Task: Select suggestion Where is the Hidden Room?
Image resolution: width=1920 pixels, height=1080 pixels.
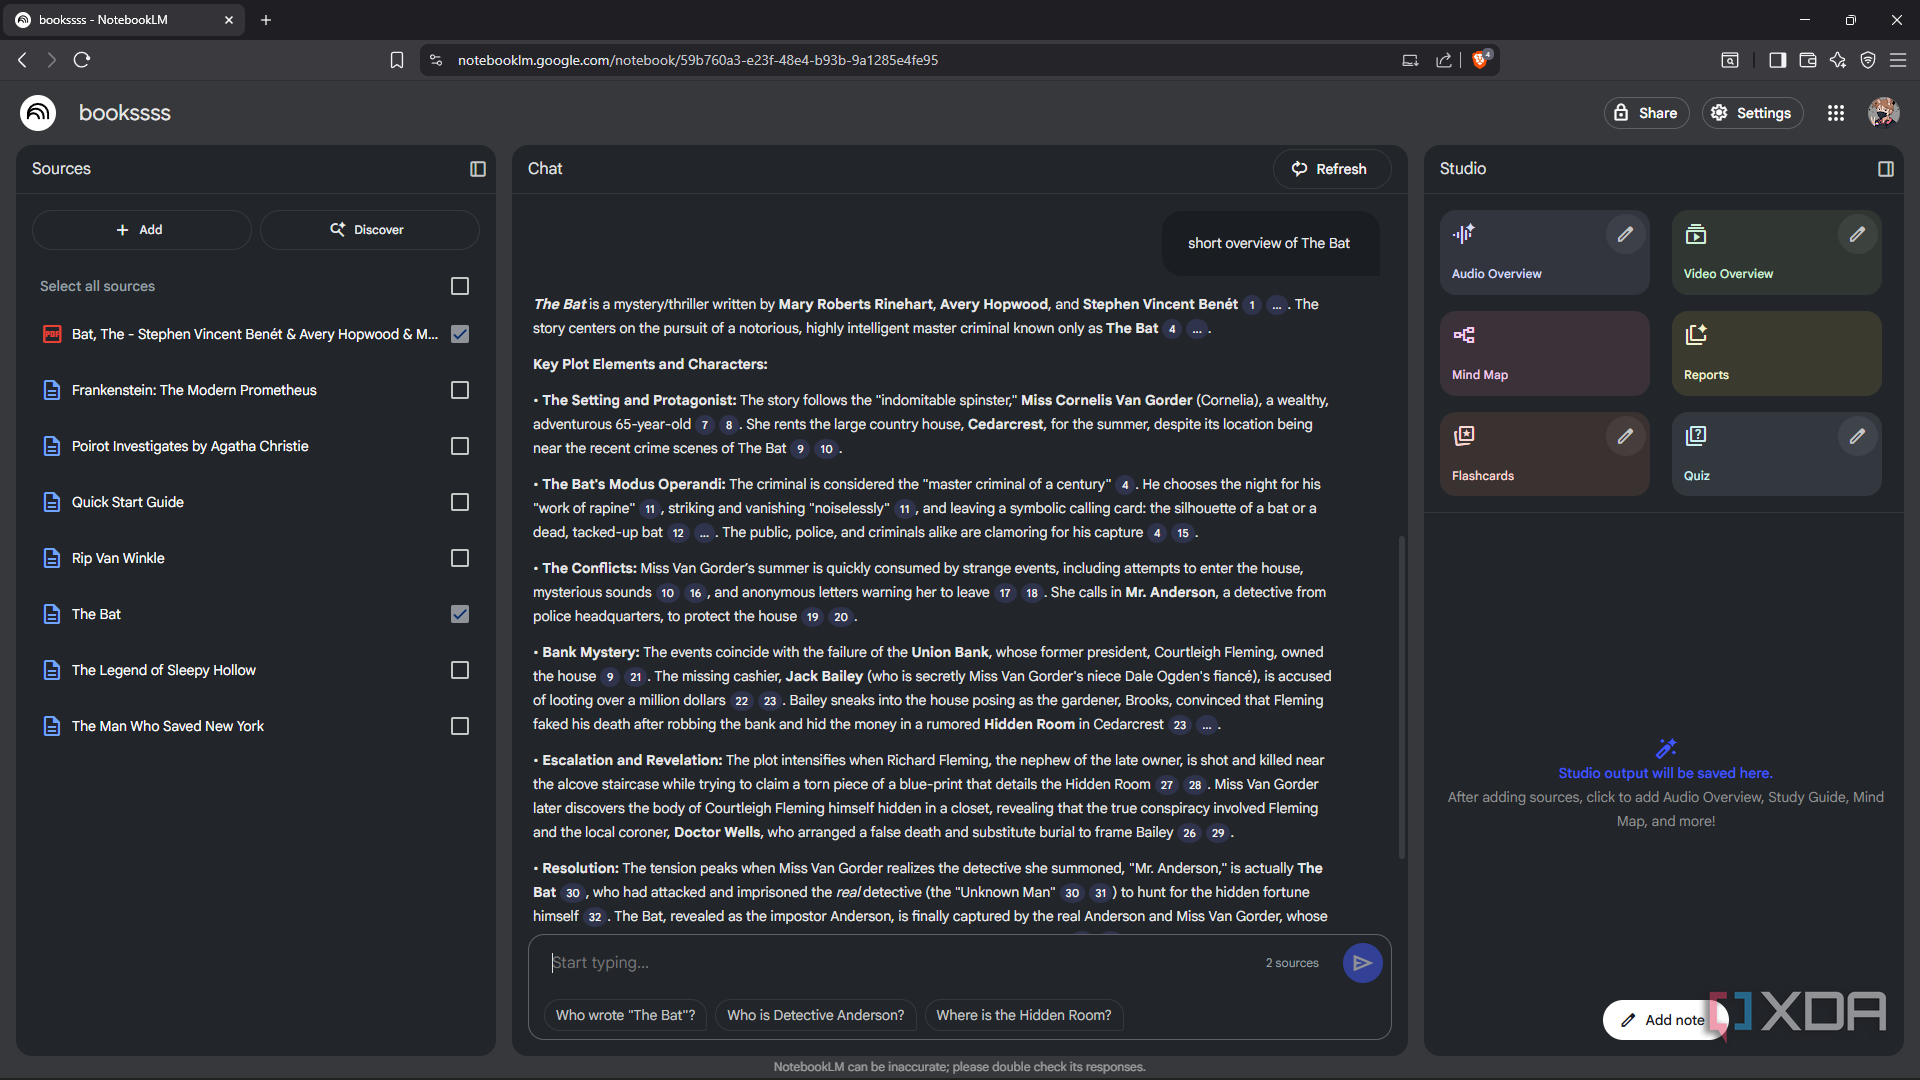Action: tap(1023, 1015)
